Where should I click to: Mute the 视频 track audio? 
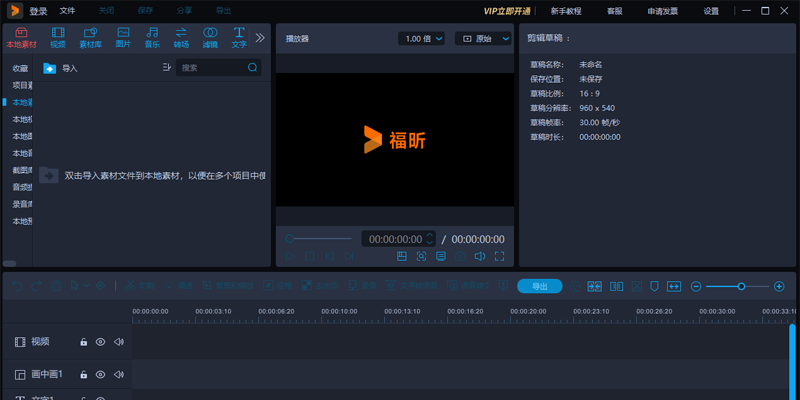point(119,342)
